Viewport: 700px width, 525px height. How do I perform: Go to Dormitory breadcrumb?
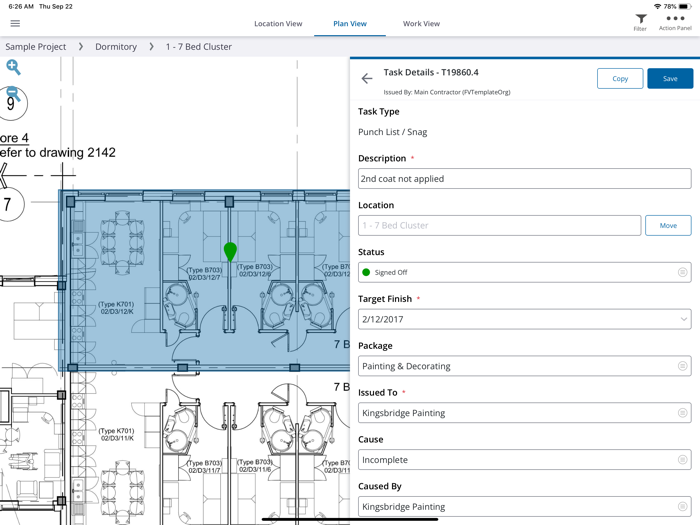click(116, 46)
